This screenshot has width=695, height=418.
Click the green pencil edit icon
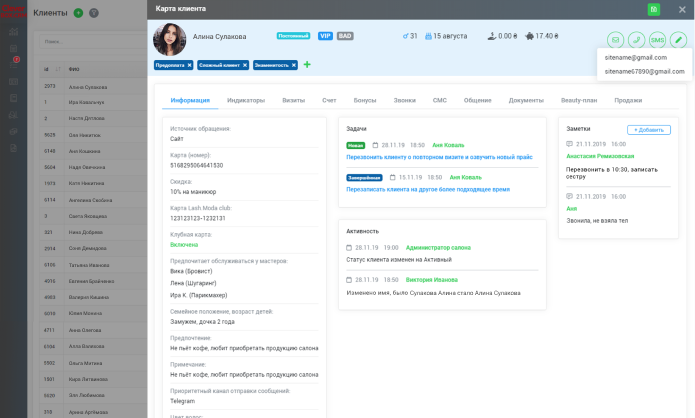pos(678,40)
